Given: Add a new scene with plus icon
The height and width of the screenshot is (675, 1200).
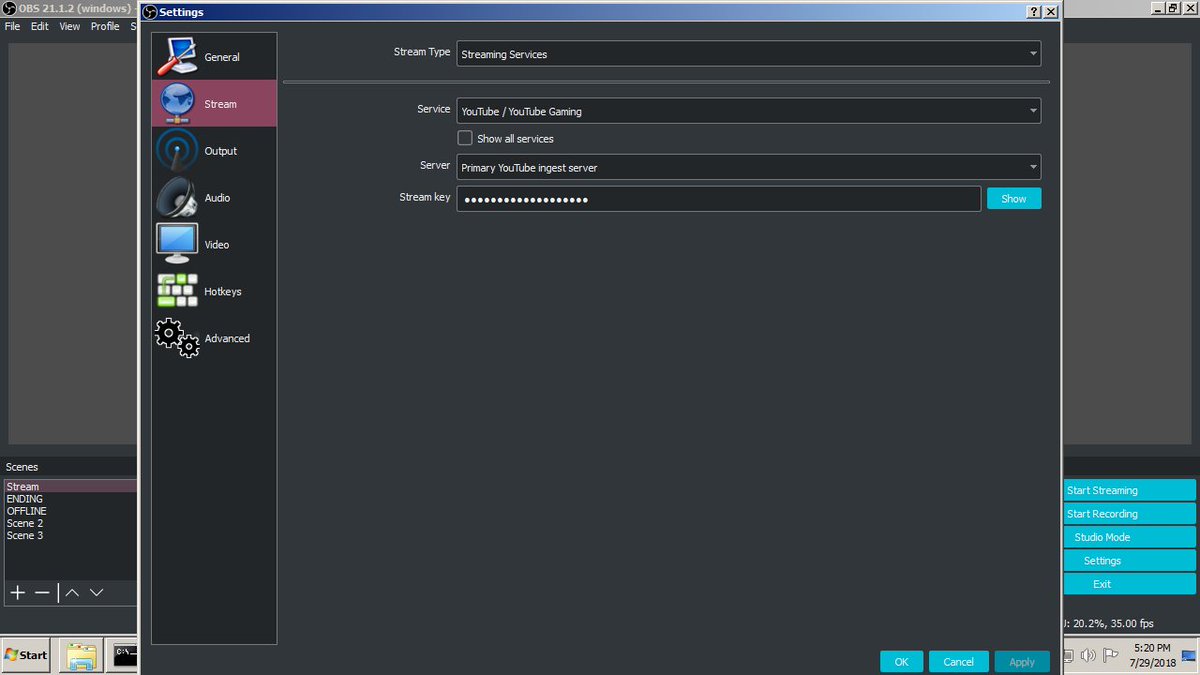Looking at the screenshot, I should 17,593.
